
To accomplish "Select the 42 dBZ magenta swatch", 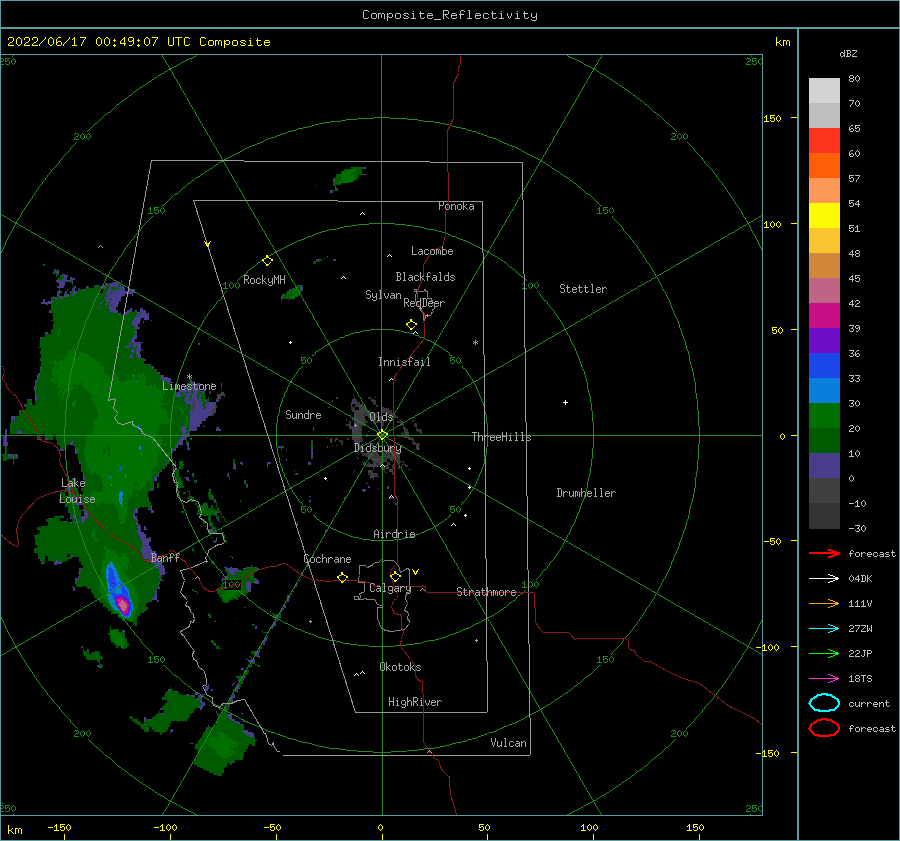I will pyautogui.click(x=824, y=315).
